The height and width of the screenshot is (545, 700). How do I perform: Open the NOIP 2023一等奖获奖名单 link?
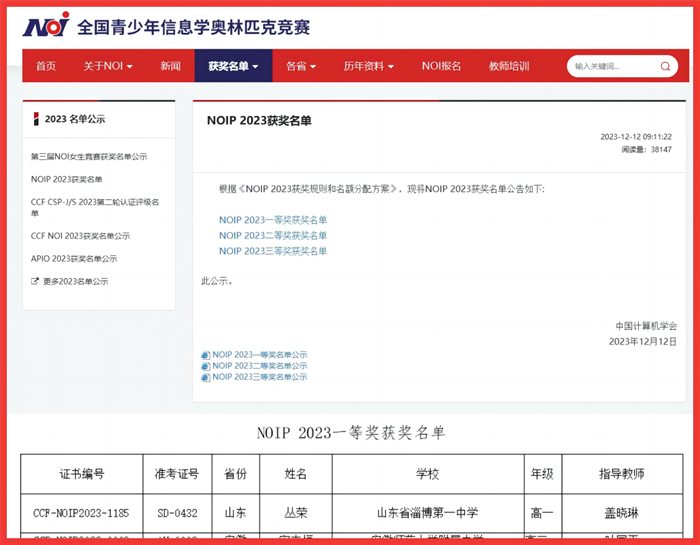(273, 220)
